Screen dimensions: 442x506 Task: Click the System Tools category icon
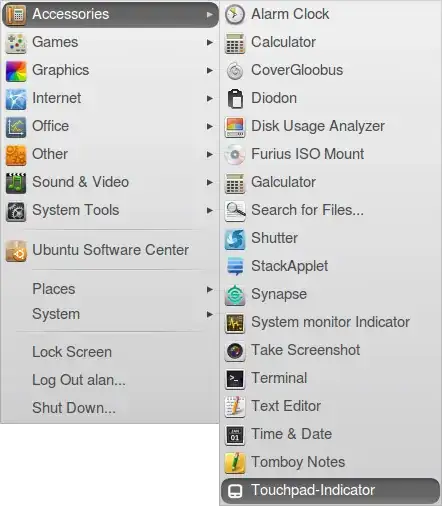(x=16, y=211)
